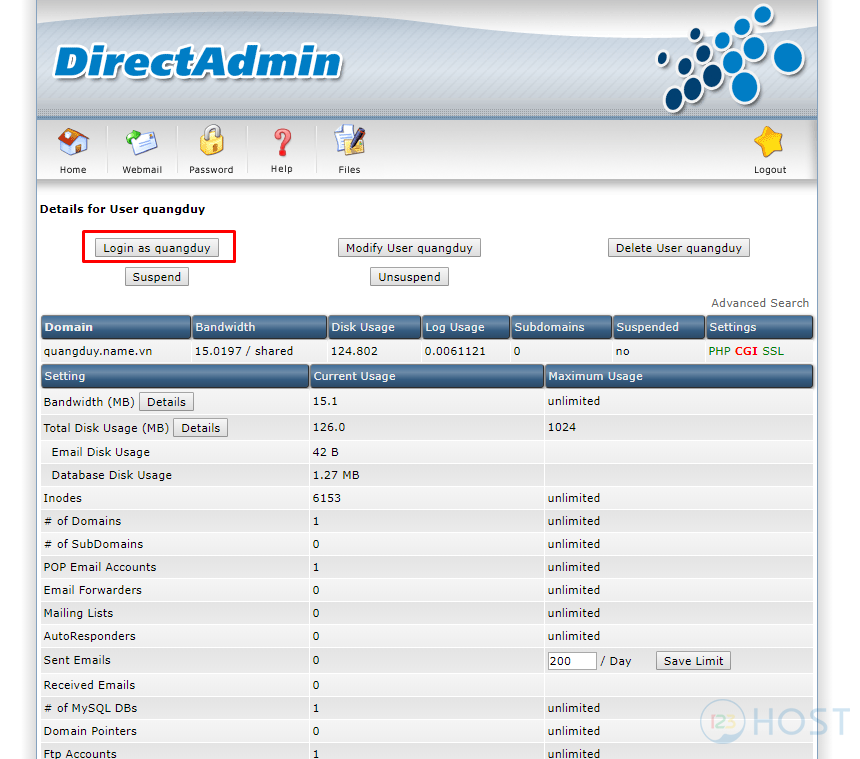Click log usage value 0.0061121
Image resolution: width=860 pixels, height=759 pixels.
[x=455, y=351]
